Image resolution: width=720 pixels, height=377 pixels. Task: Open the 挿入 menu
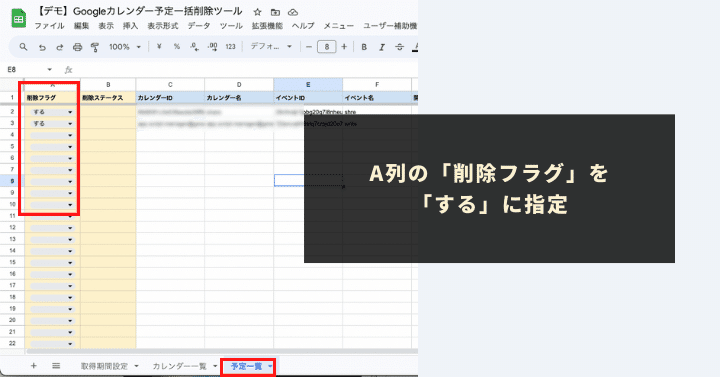(130, 26)
